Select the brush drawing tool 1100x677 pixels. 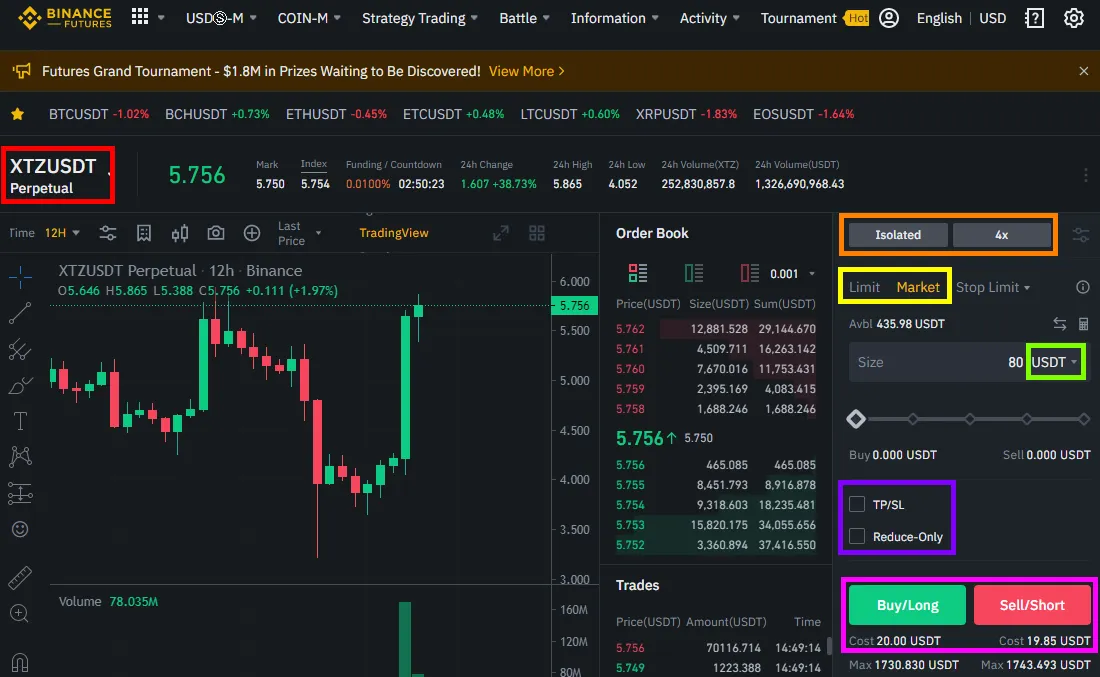[x=20, y=385]
